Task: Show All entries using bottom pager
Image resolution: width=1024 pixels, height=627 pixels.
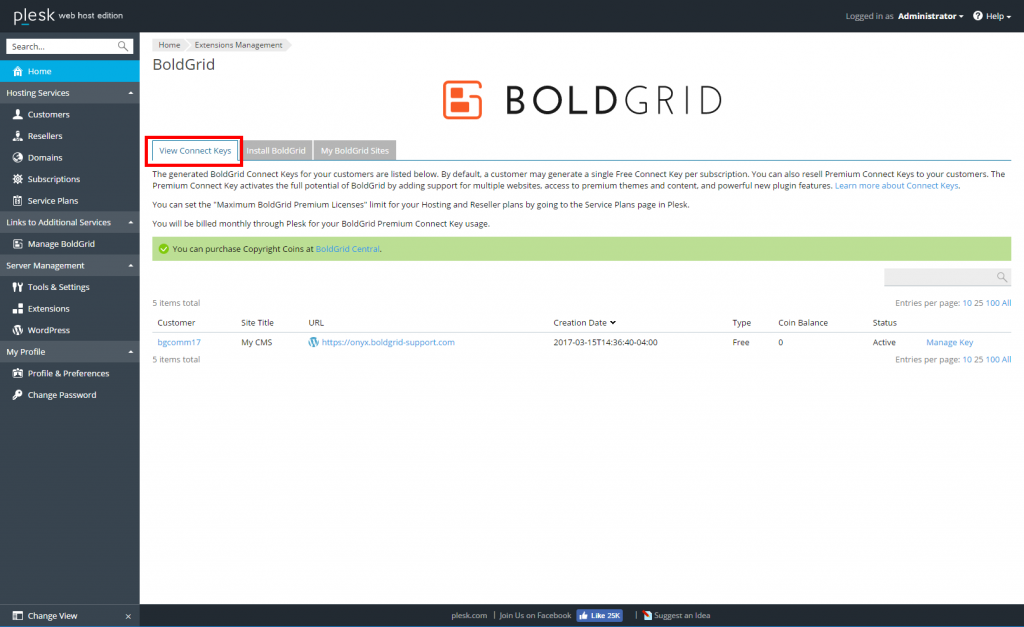Action: (1006, 359)
